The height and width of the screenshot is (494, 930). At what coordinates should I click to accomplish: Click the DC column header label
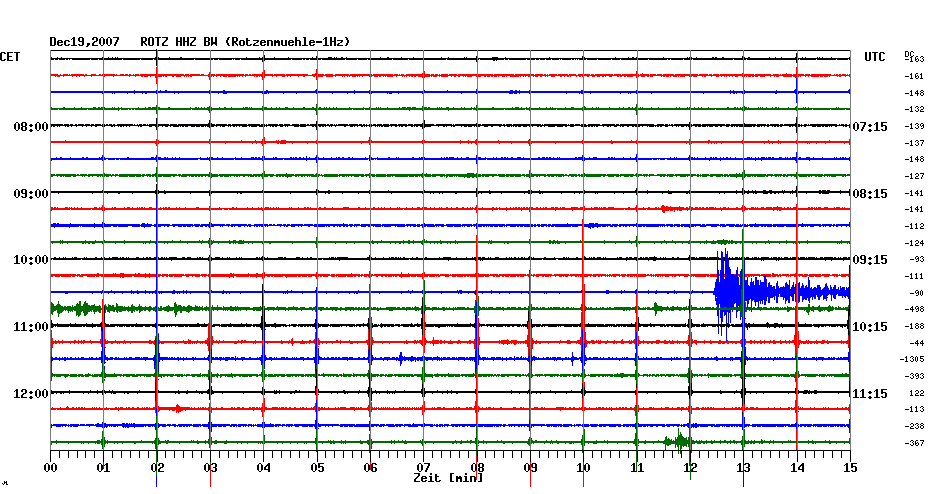tap(909, 54)
